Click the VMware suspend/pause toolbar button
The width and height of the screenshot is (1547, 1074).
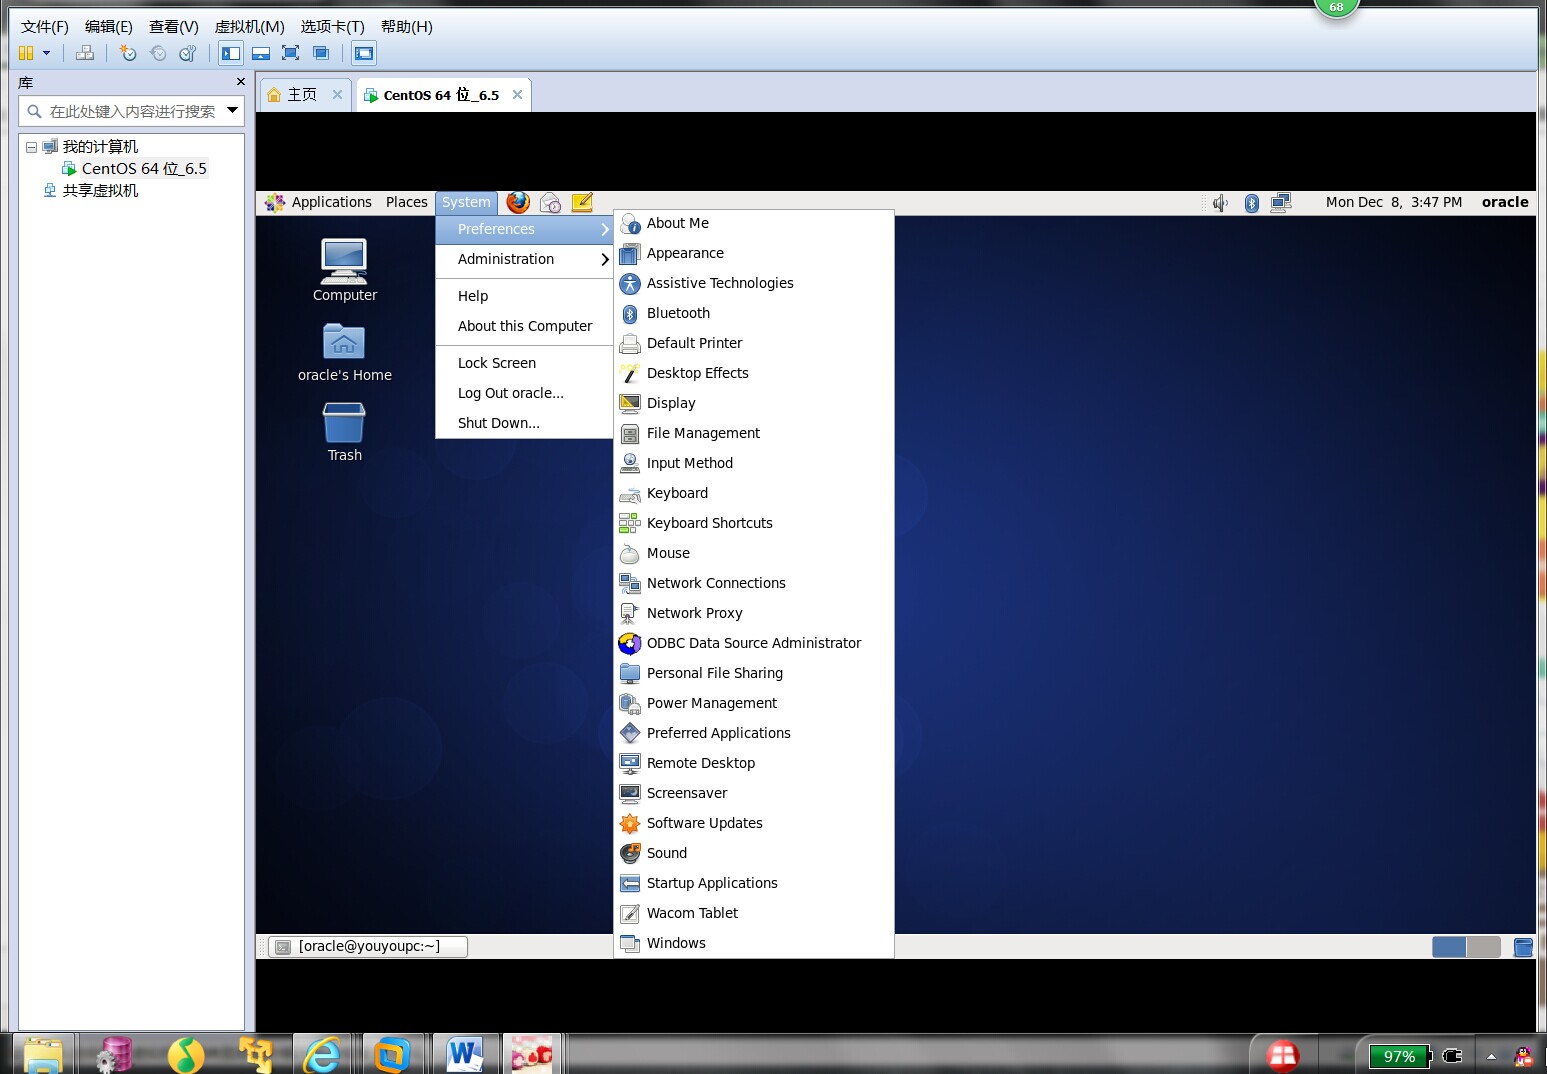pos(26,53)
